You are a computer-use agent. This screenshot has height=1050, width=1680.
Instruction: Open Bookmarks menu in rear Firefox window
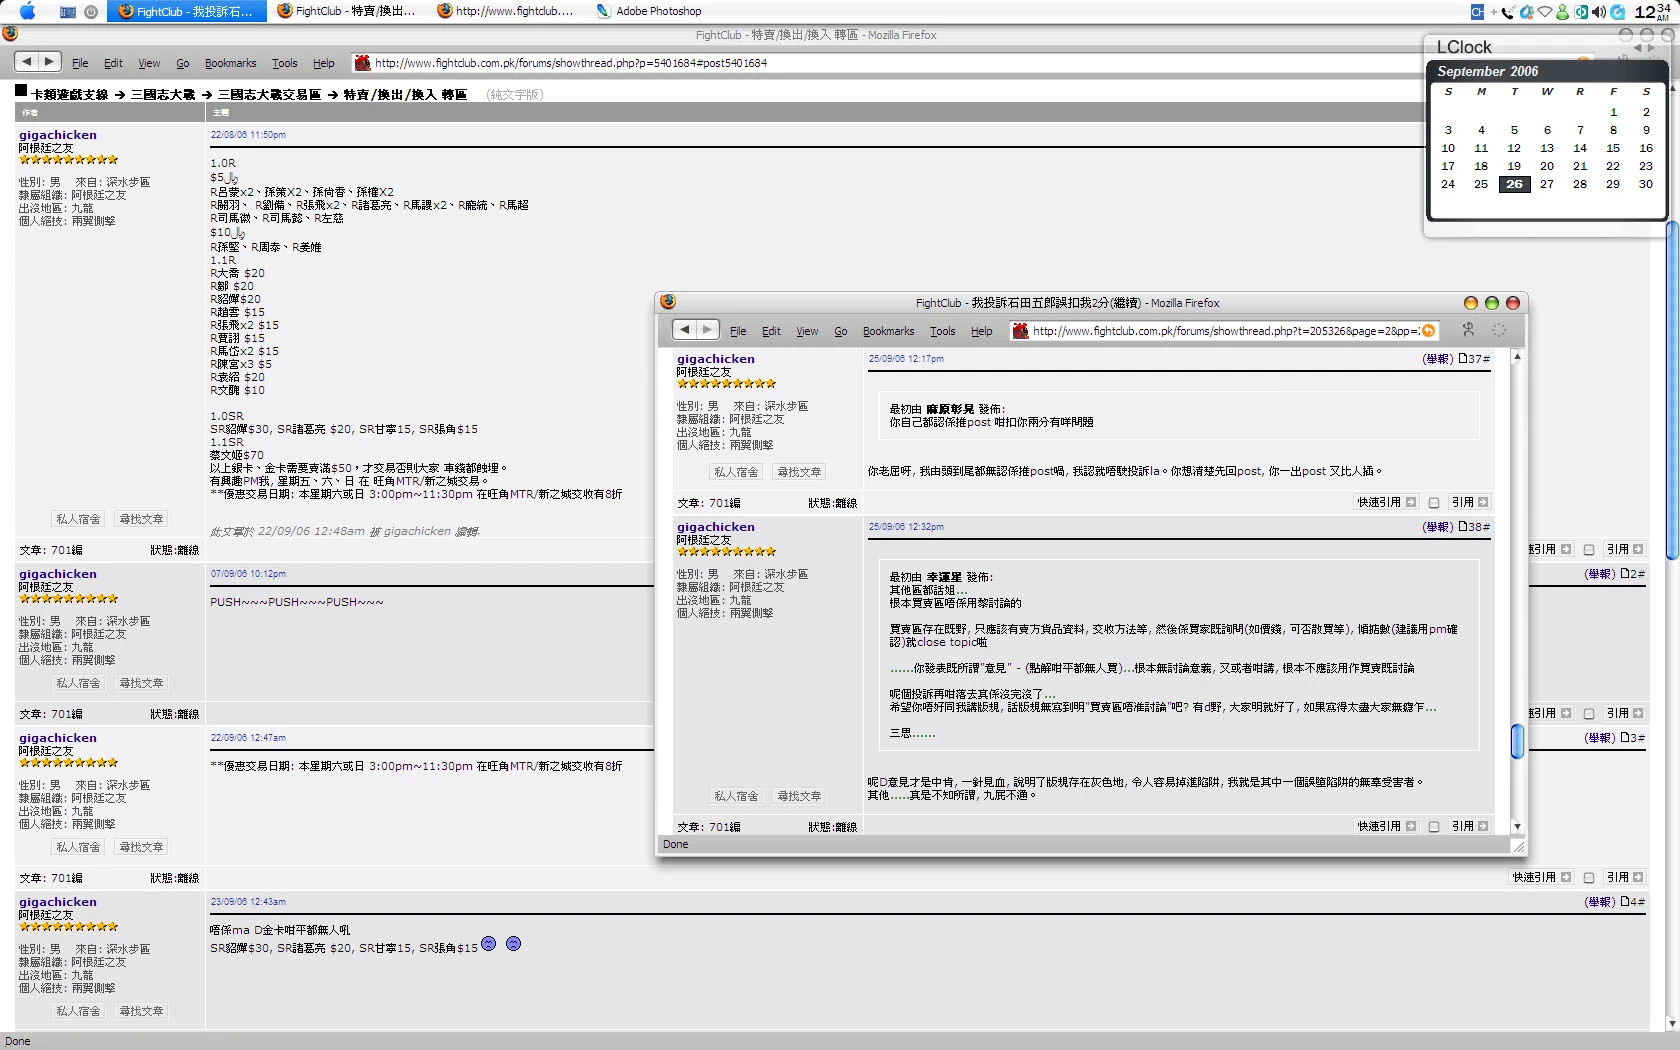pyautogui.click(x=230, y=63)
